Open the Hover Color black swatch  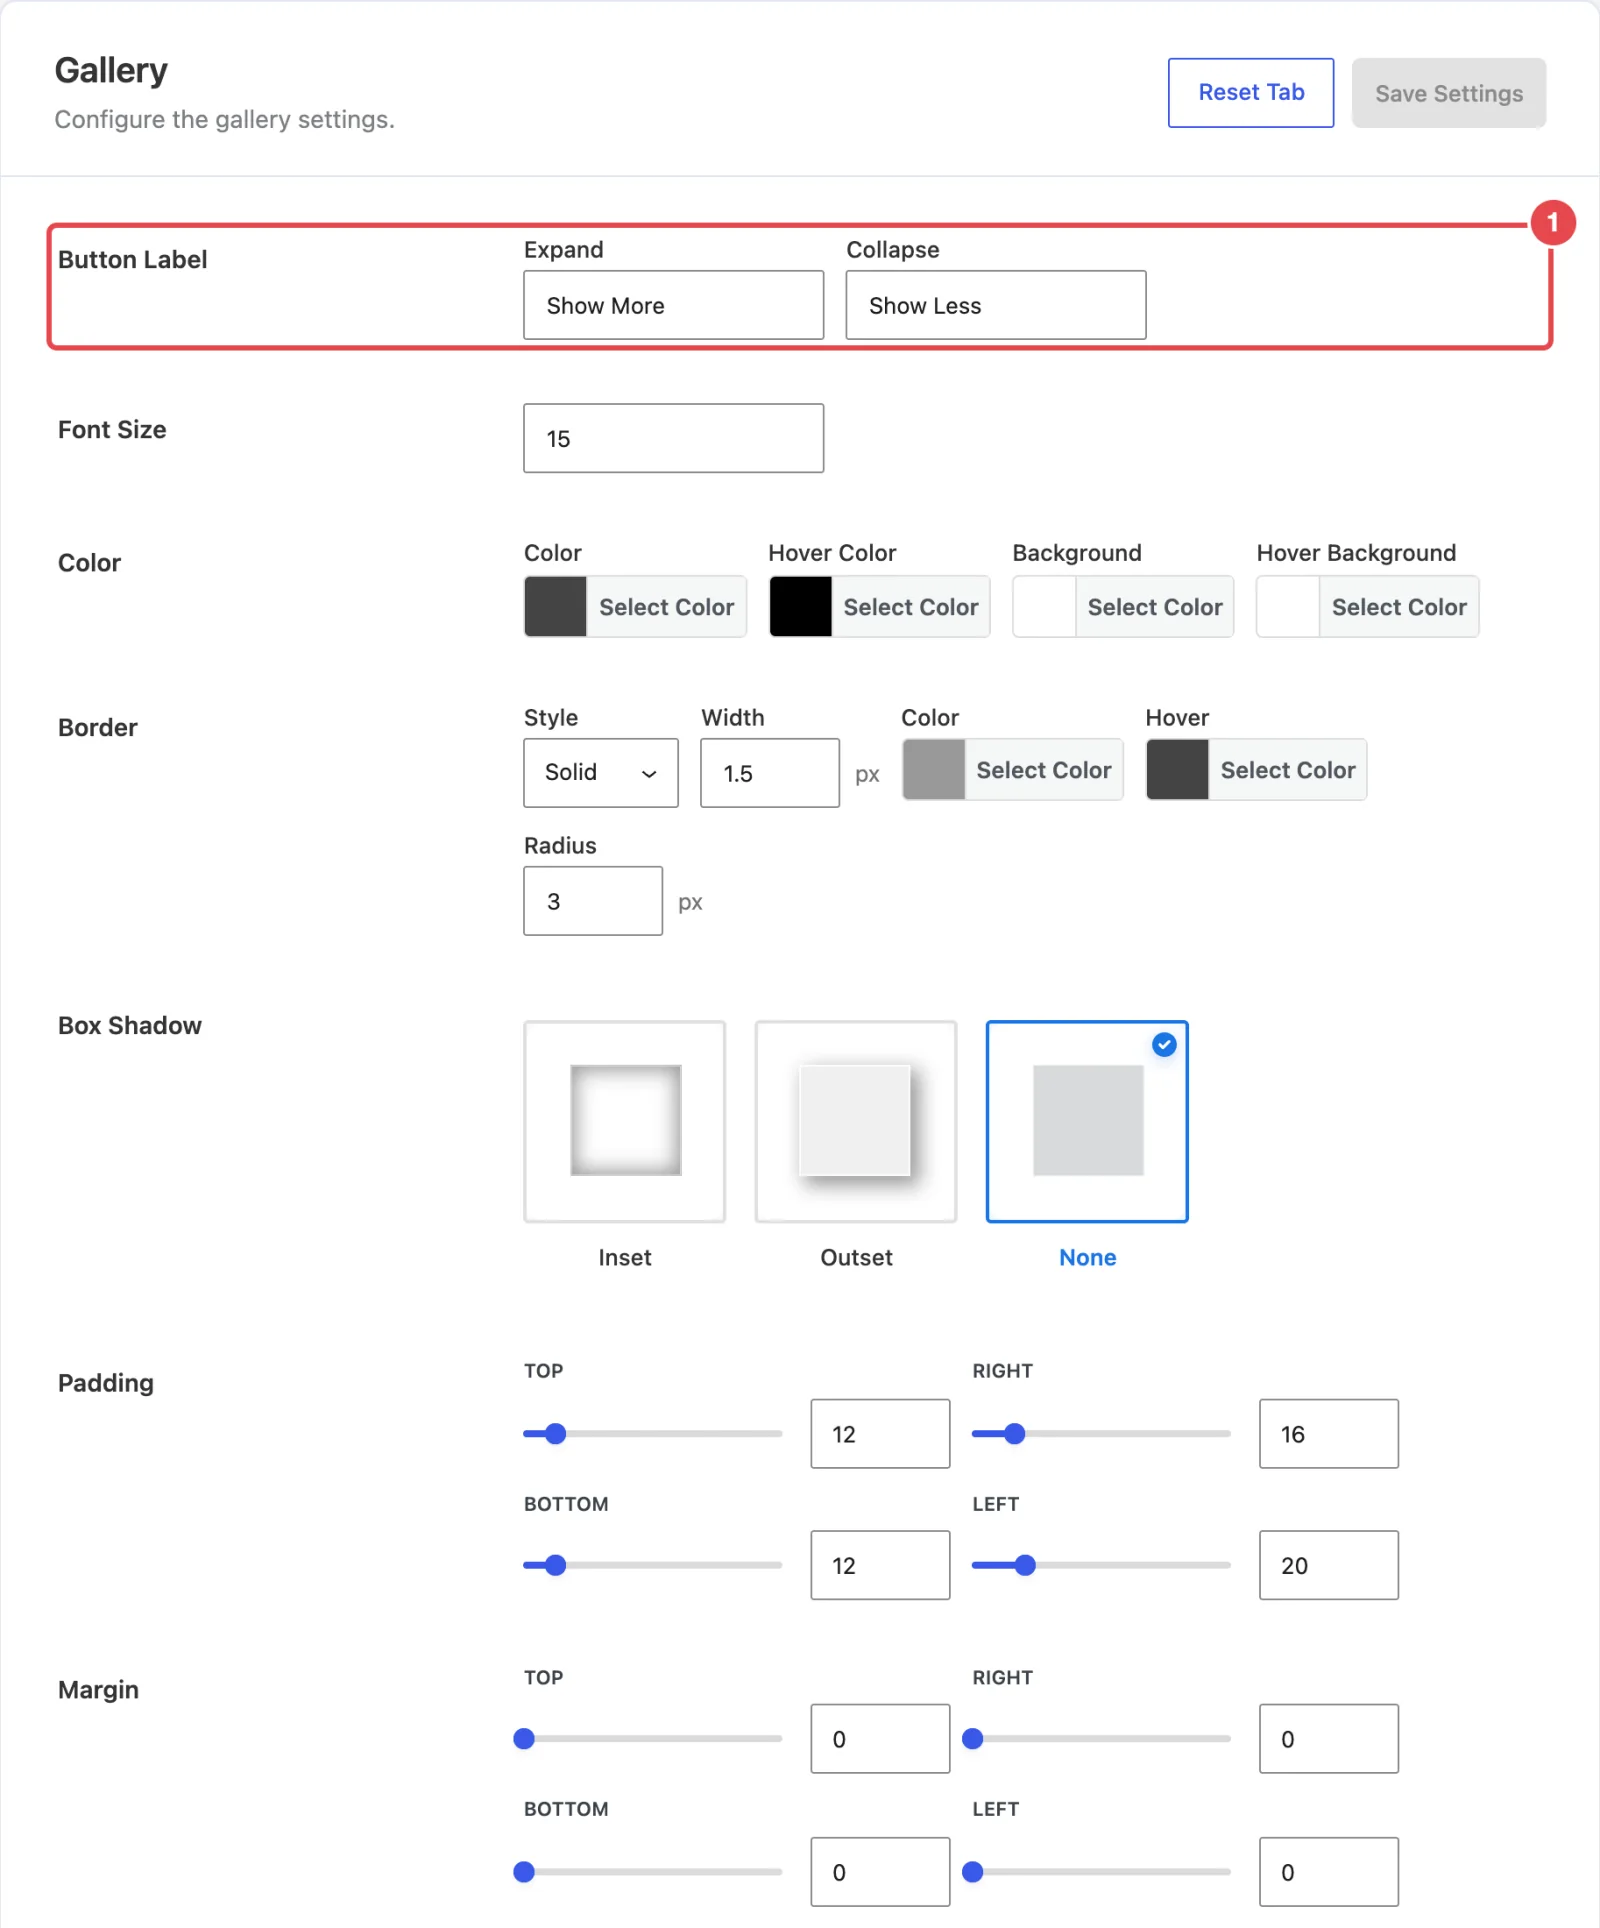(800, 606)
